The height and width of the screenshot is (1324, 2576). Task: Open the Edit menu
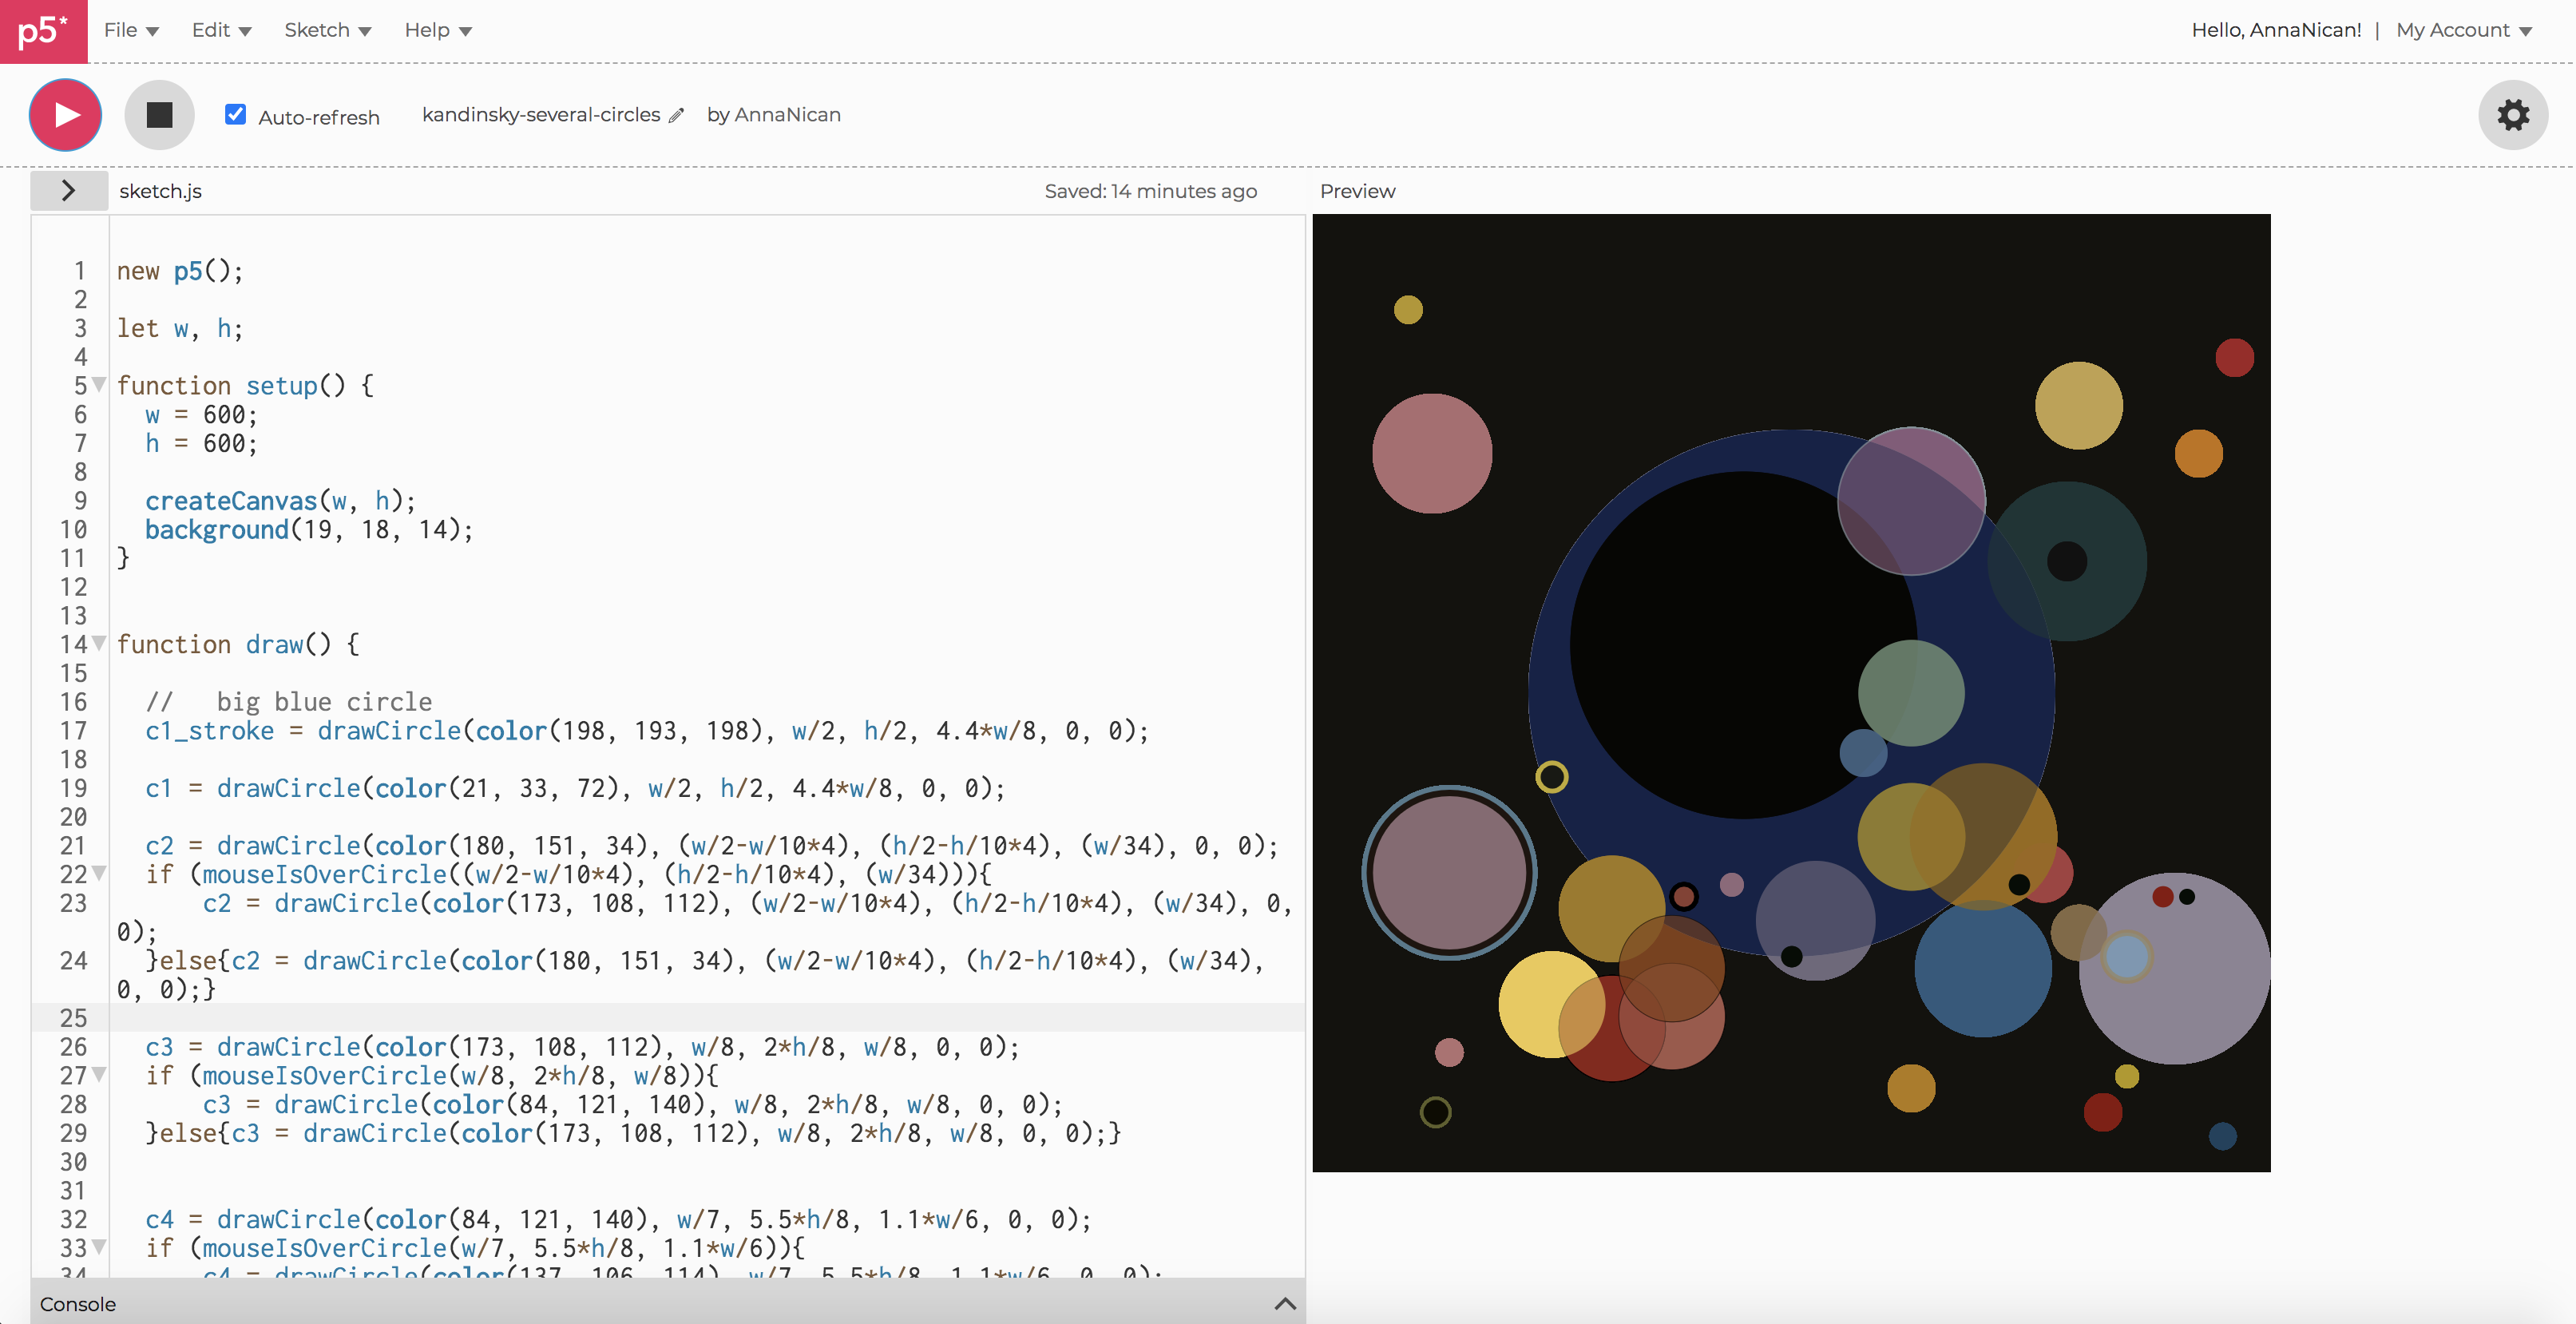pos(221,30)
